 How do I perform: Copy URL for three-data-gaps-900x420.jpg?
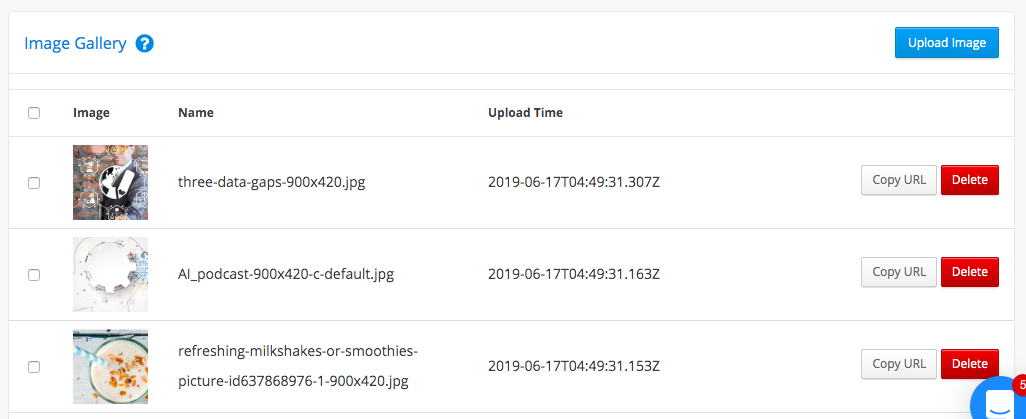tap(899, 180)
